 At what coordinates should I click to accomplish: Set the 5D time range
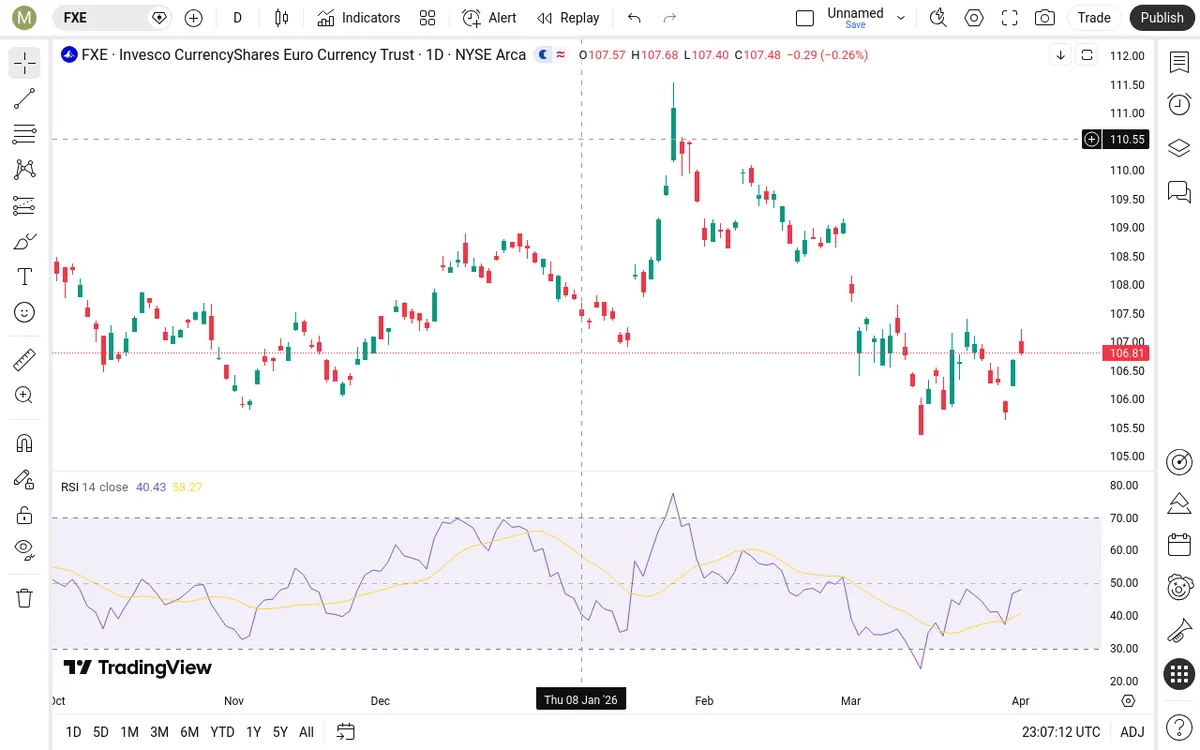[x=101, y=732]
